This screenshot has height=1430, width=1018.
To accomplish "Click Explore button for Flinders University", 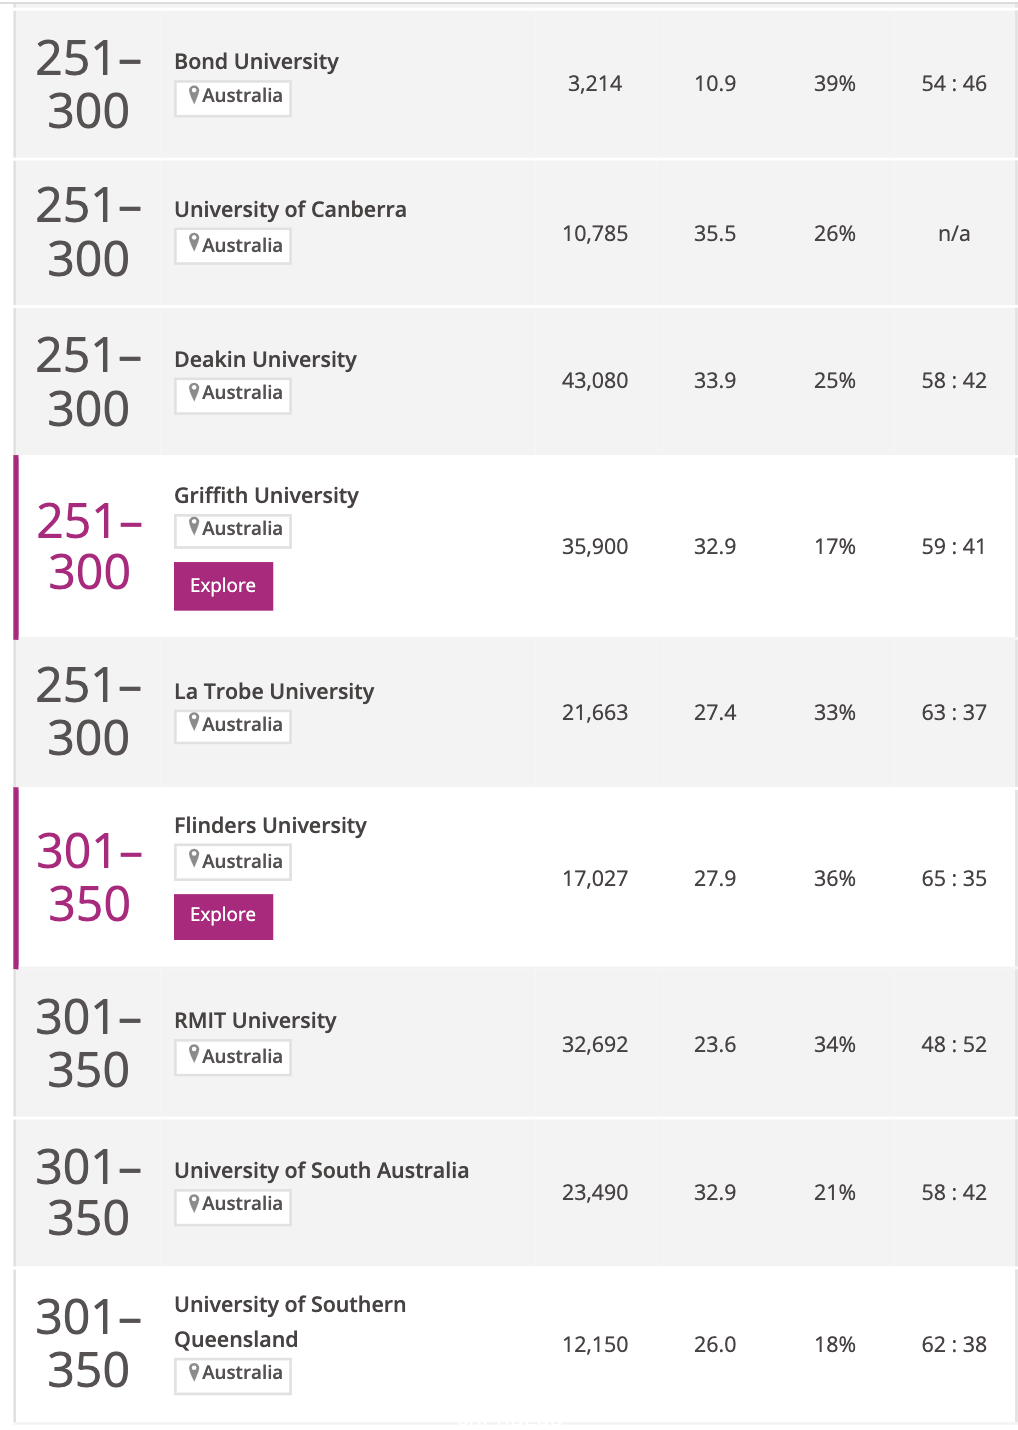I will 223,915.
